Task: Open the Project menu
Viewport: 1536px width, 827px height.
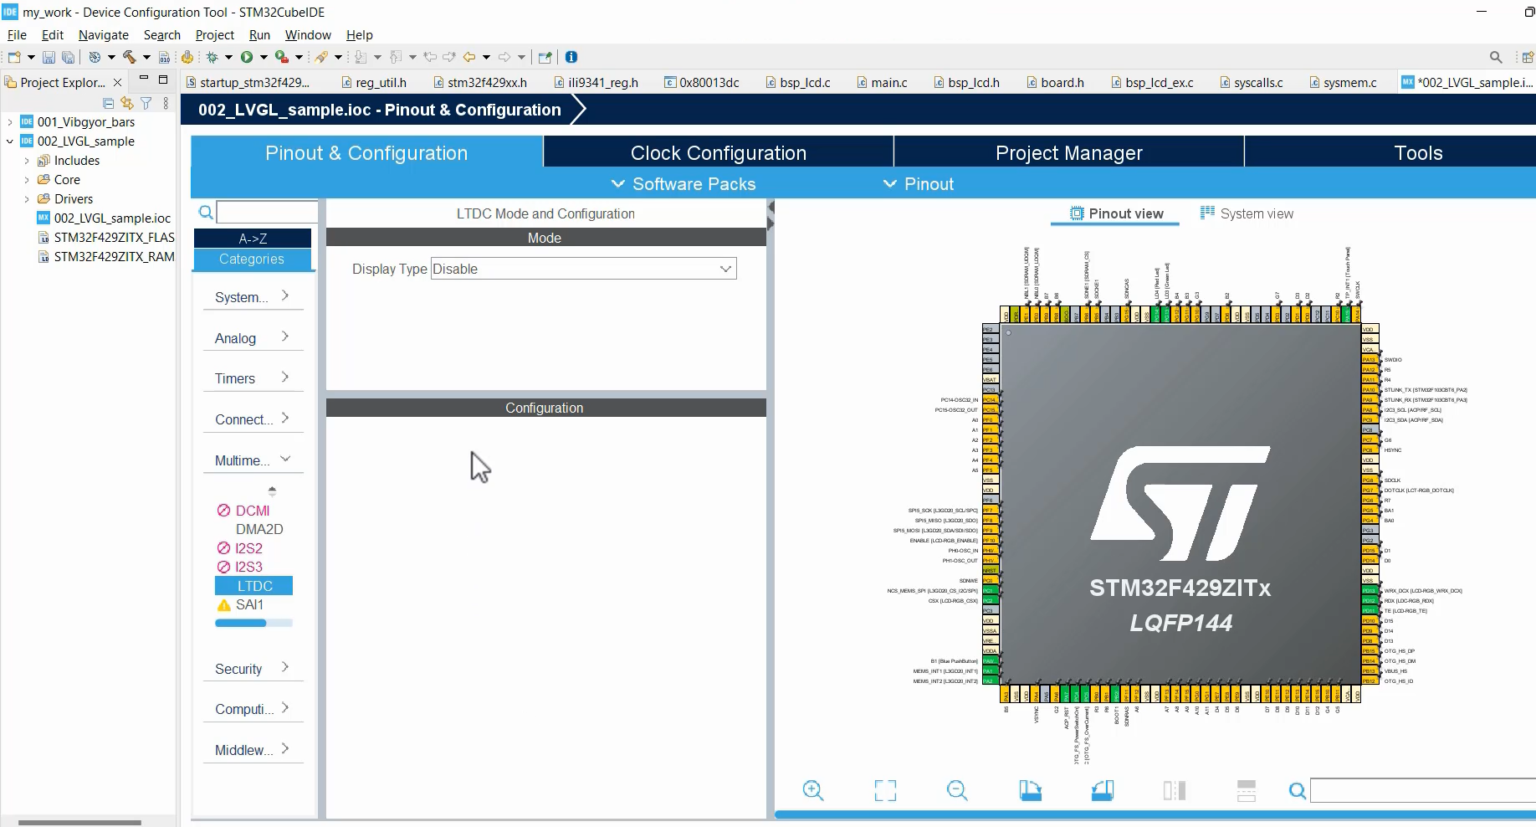Action: (x=215, y=35)
